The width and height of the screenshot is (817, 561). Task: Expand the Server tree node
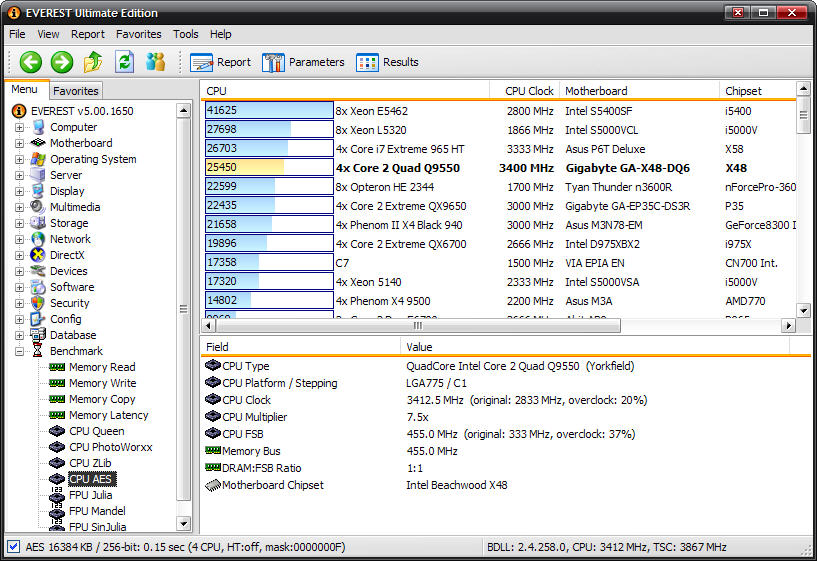coord(19,176)
